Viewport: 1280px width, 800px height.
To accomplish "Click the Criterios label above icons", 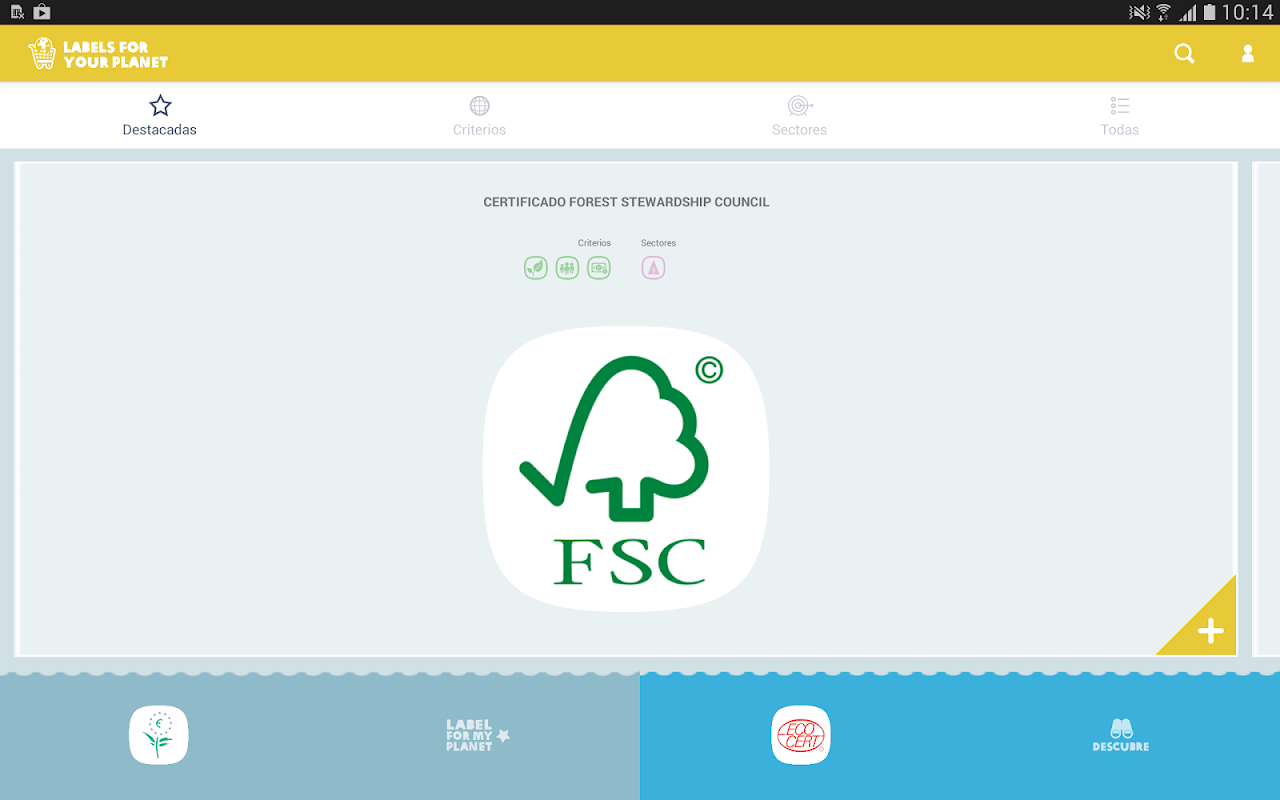I will (594, 243).
